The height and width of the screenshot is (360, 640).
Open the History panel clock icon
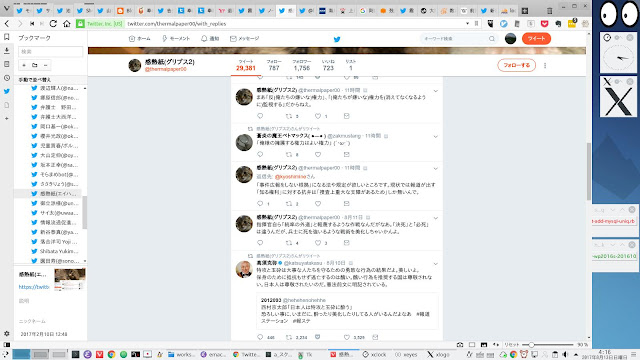(7, 78)
